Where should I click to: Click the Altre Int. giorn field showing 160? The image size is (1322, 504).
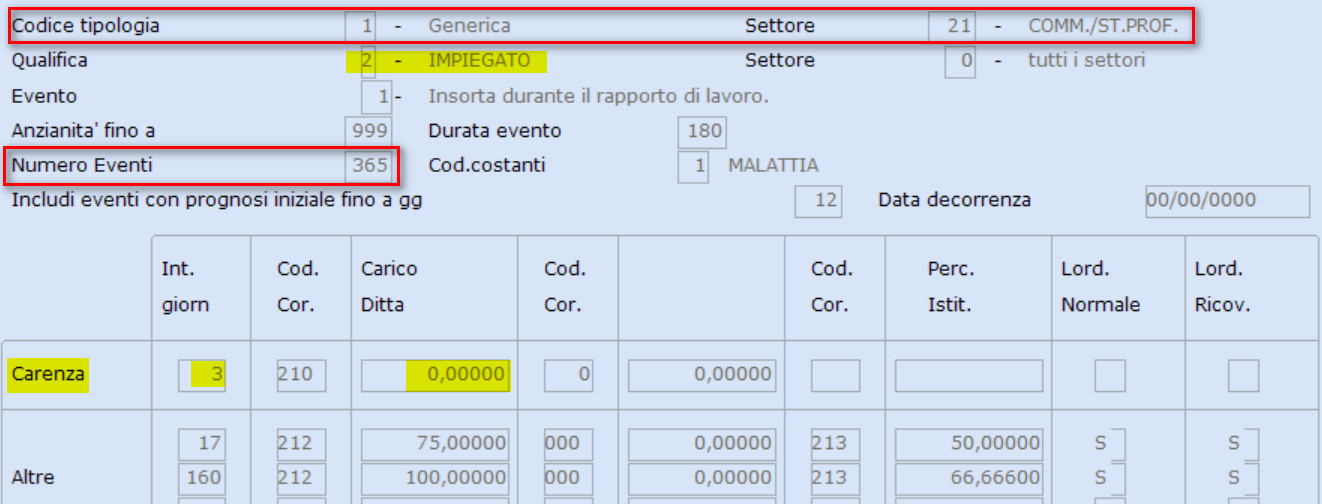(202, 477)
